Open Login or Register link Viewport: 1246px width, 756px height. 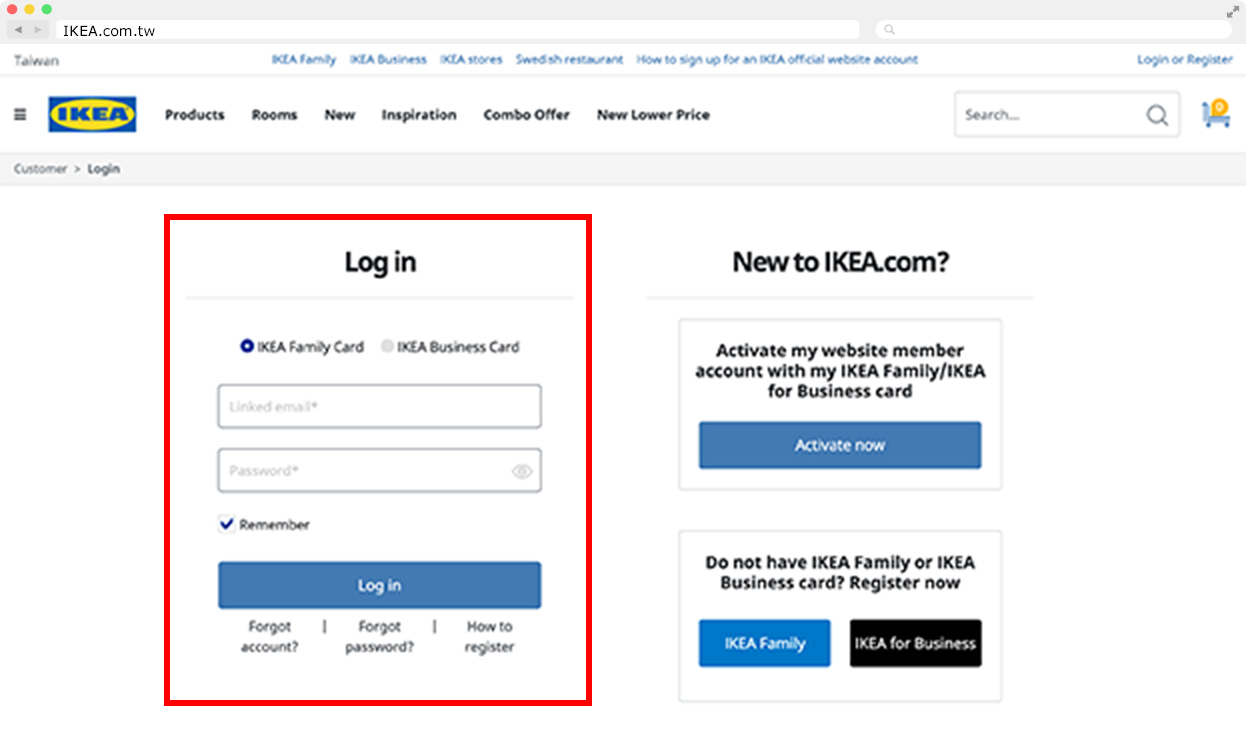1184,60
